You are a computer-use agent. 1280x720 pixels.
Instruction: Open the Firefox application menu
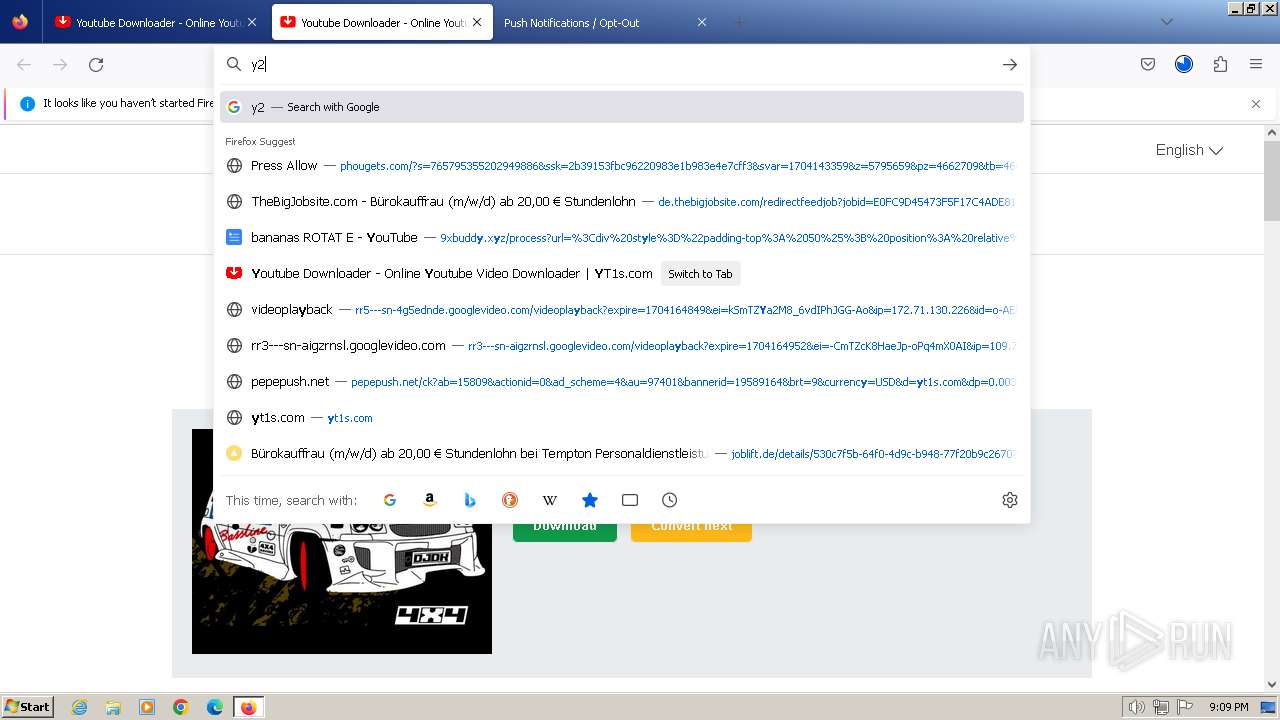(1256, 64)
